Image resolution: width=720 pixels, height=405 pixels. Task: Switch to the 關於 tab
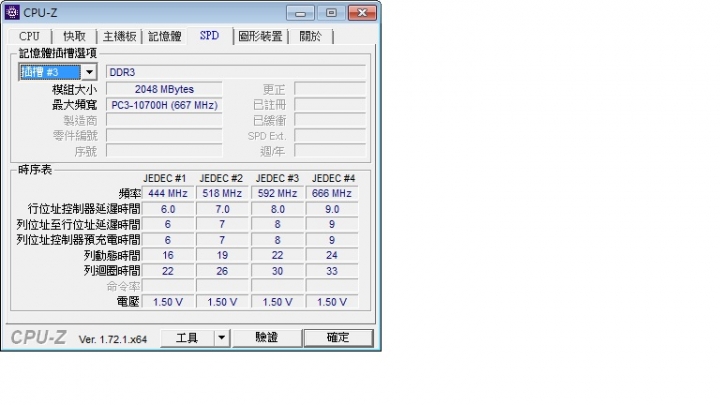click(310, 36)
